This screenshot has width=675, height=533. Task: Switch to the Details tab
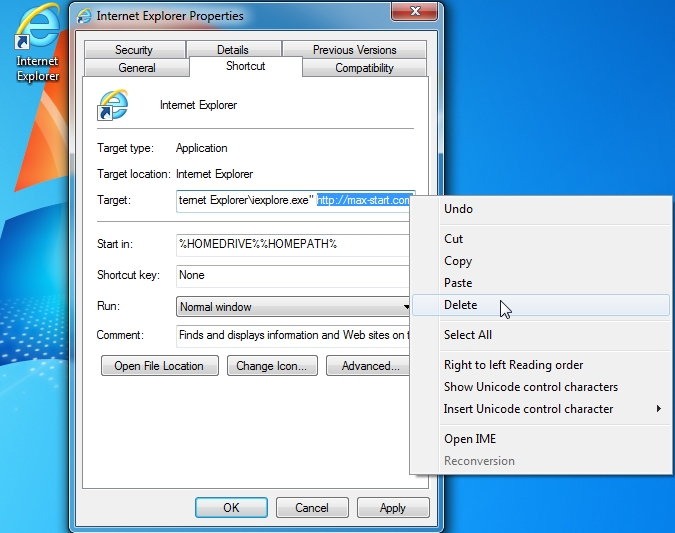[x=233, y=50]
